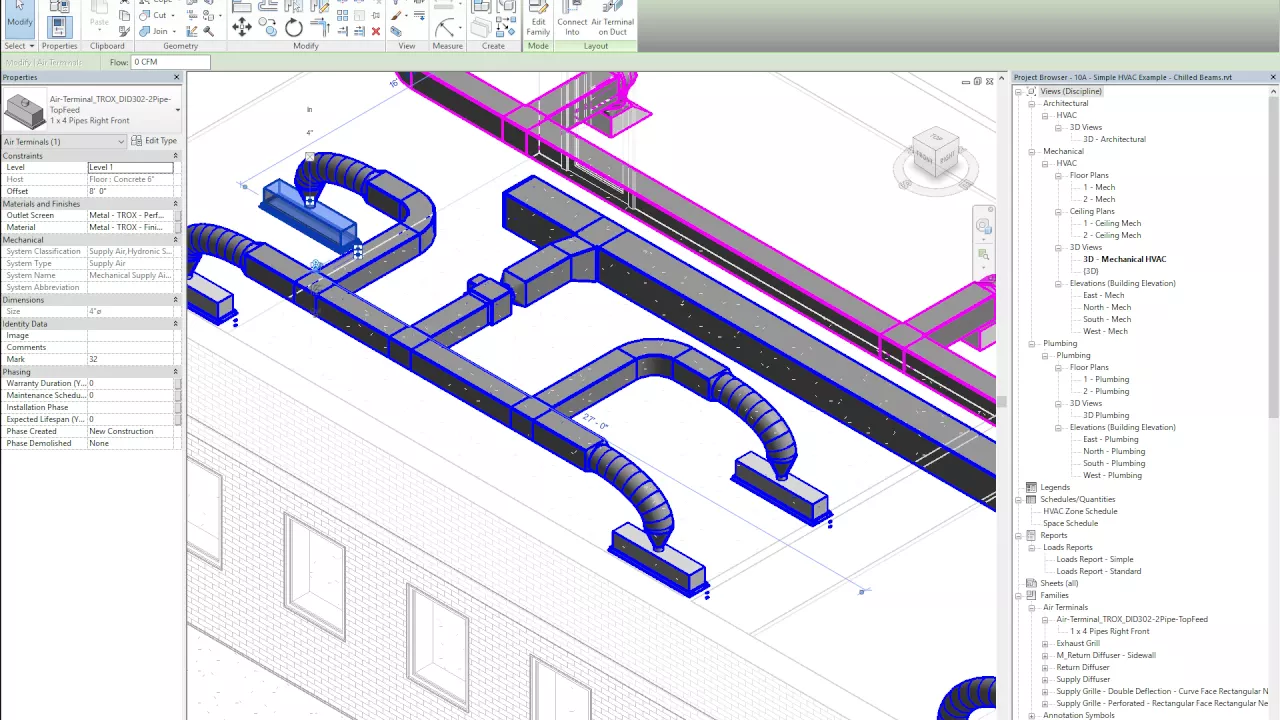Click the air terminal type preview thumbnail

point(25,109)
